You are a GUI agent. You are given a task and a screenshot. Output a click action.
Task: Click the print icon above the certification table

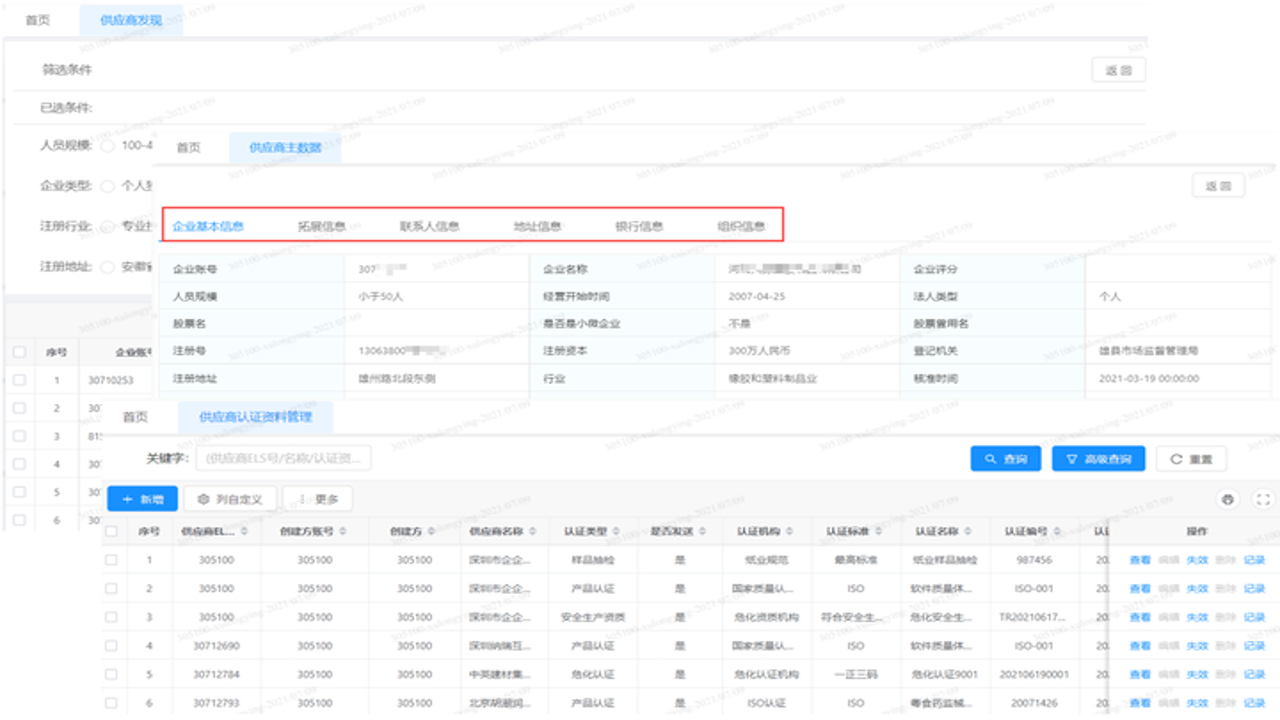click(x=1229, y=500)
